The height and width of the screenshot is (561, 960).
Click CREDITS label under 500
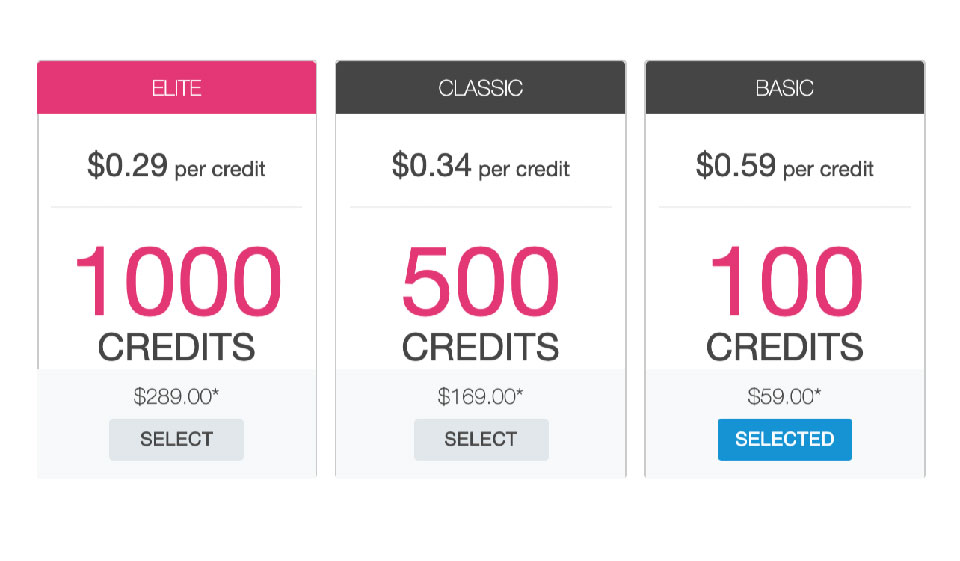pyautogui.click(x=480, y=347)
